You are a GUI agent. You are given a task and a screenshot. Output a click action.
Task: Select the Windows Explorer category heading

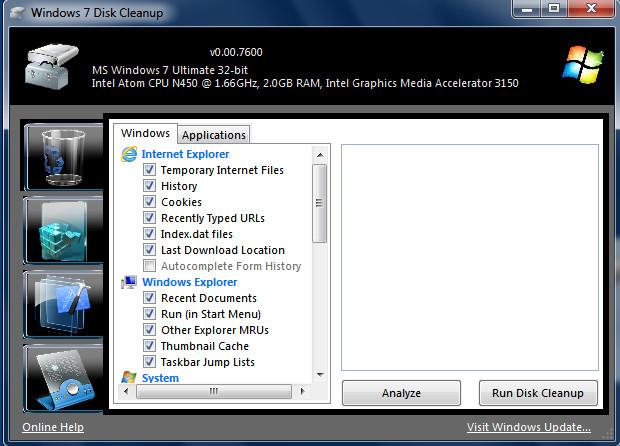tap(190, 282)
